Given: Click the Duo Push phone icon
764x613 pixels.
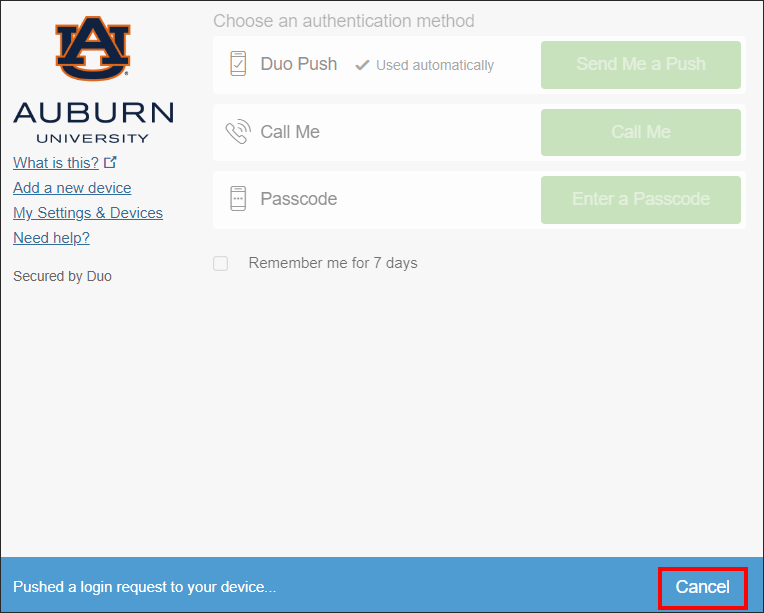Looking at the screenshot, I should pyautogui.click(x=238, y=64).
